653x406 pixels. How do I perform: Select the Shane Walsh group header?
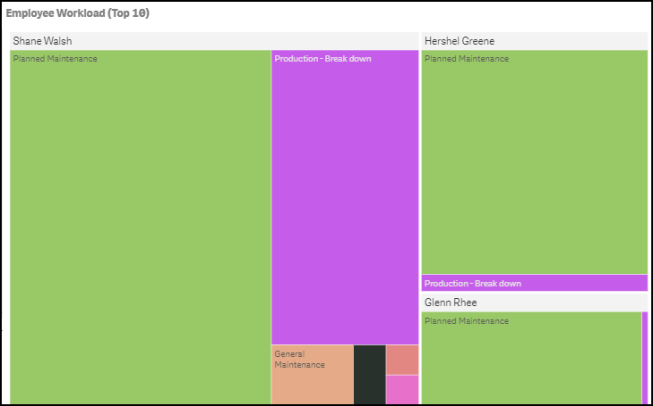click(214, 41)
